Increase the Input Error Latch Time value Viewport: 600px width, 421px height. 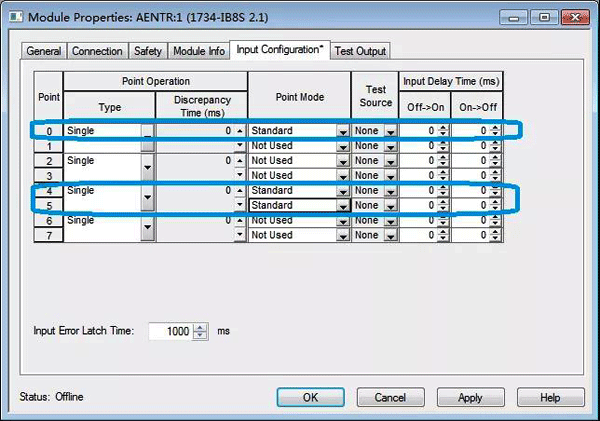[200, 326]
